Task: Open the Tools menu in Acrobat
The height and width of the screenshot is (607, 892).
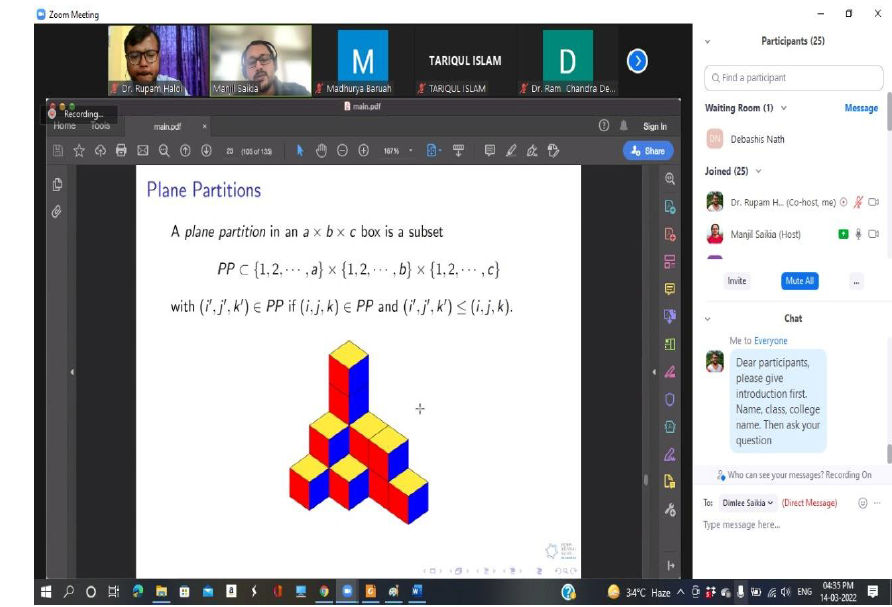Action: [100, 126]
